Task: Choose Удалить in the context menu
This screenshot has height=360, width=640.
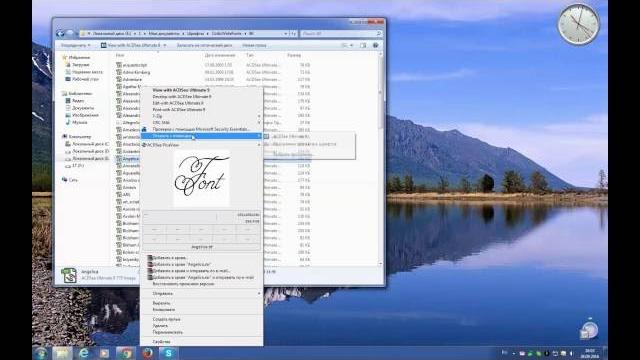Action: click(201, 326)
